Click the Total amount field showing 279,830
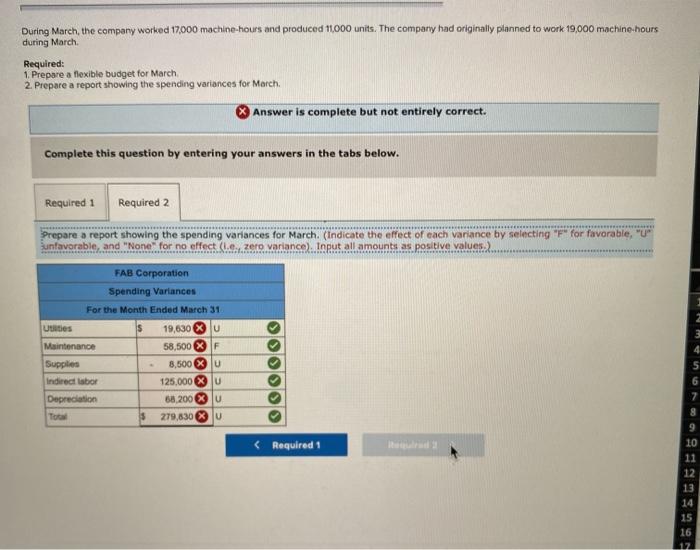The width and height of the screenshot is (700, 550). click(x=175, y=417)
